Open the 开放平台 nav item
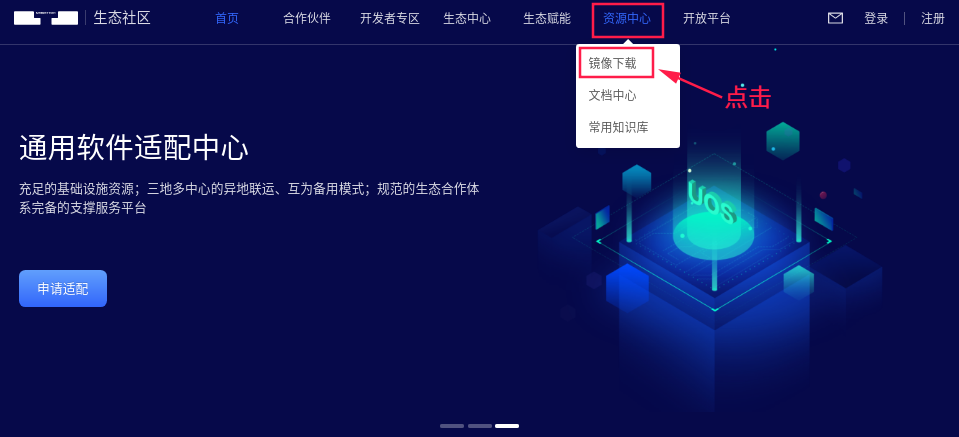Viewport: 959px width, 437px height. [x=706, y=18]
